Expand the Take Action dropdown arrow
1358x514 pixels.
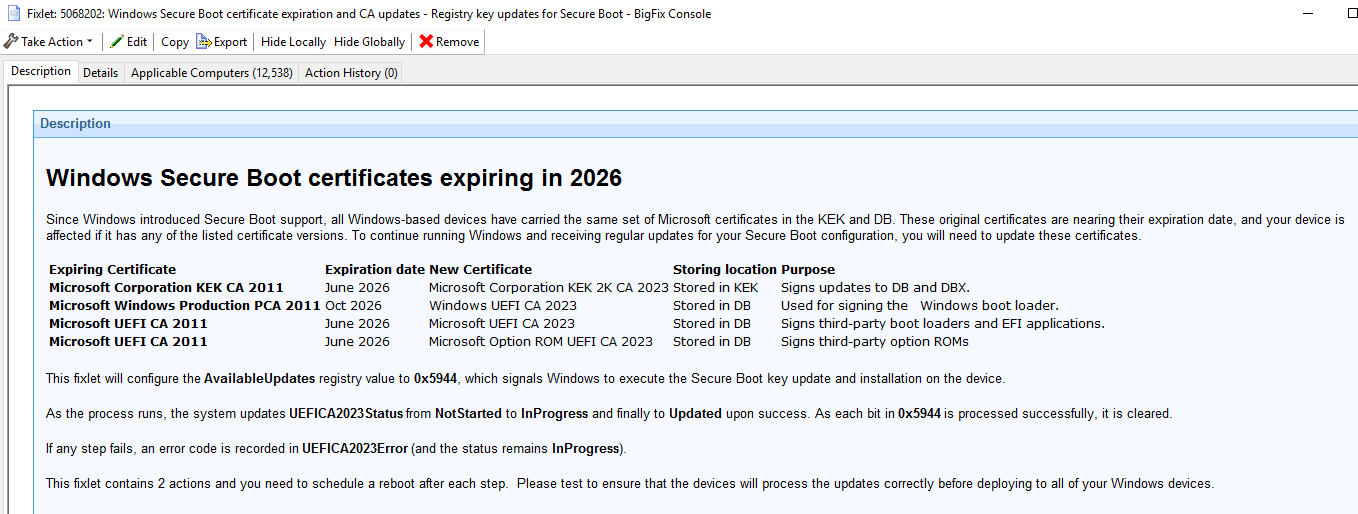[90, 42]
